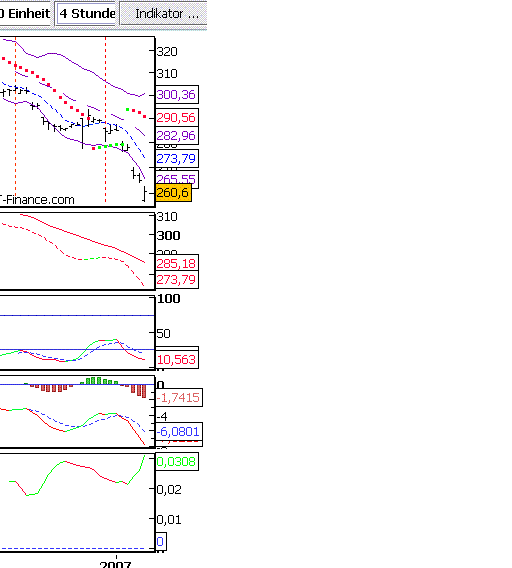Click the -1,7415 histogram value label

click(179, 398)
